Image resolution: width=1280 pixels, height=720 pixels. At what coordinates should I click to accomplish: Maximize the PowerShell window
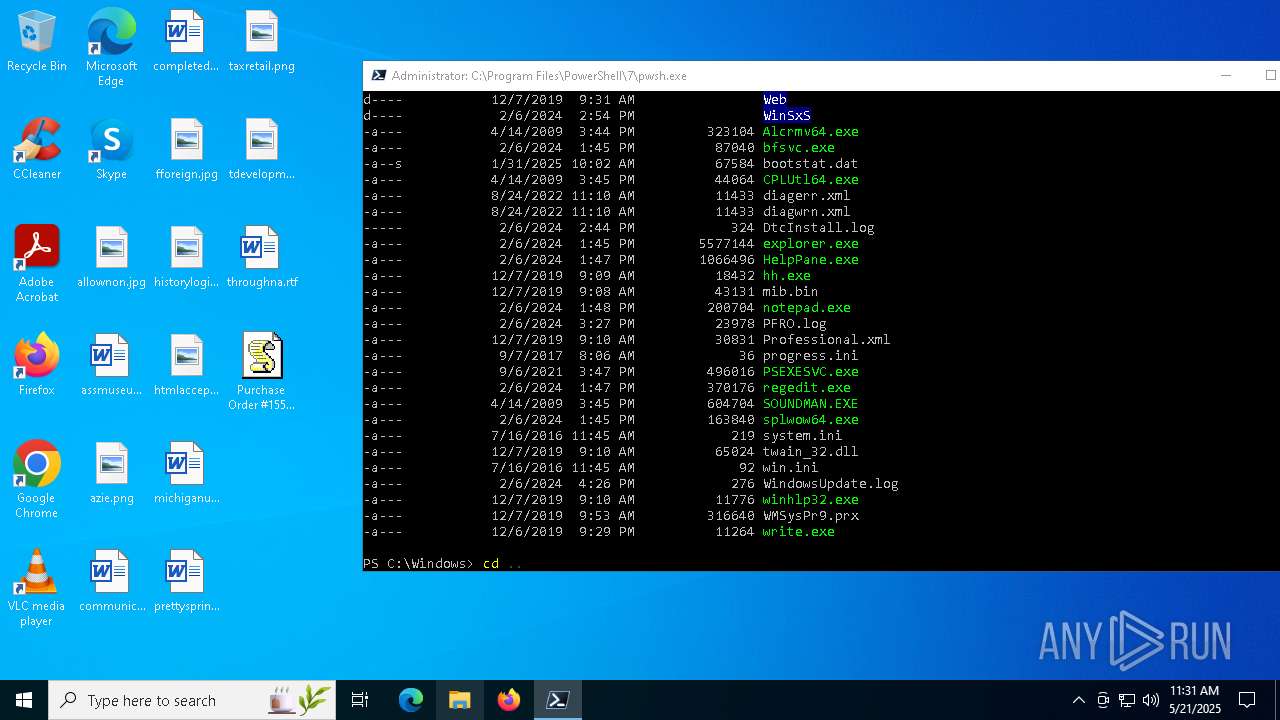1270,76
